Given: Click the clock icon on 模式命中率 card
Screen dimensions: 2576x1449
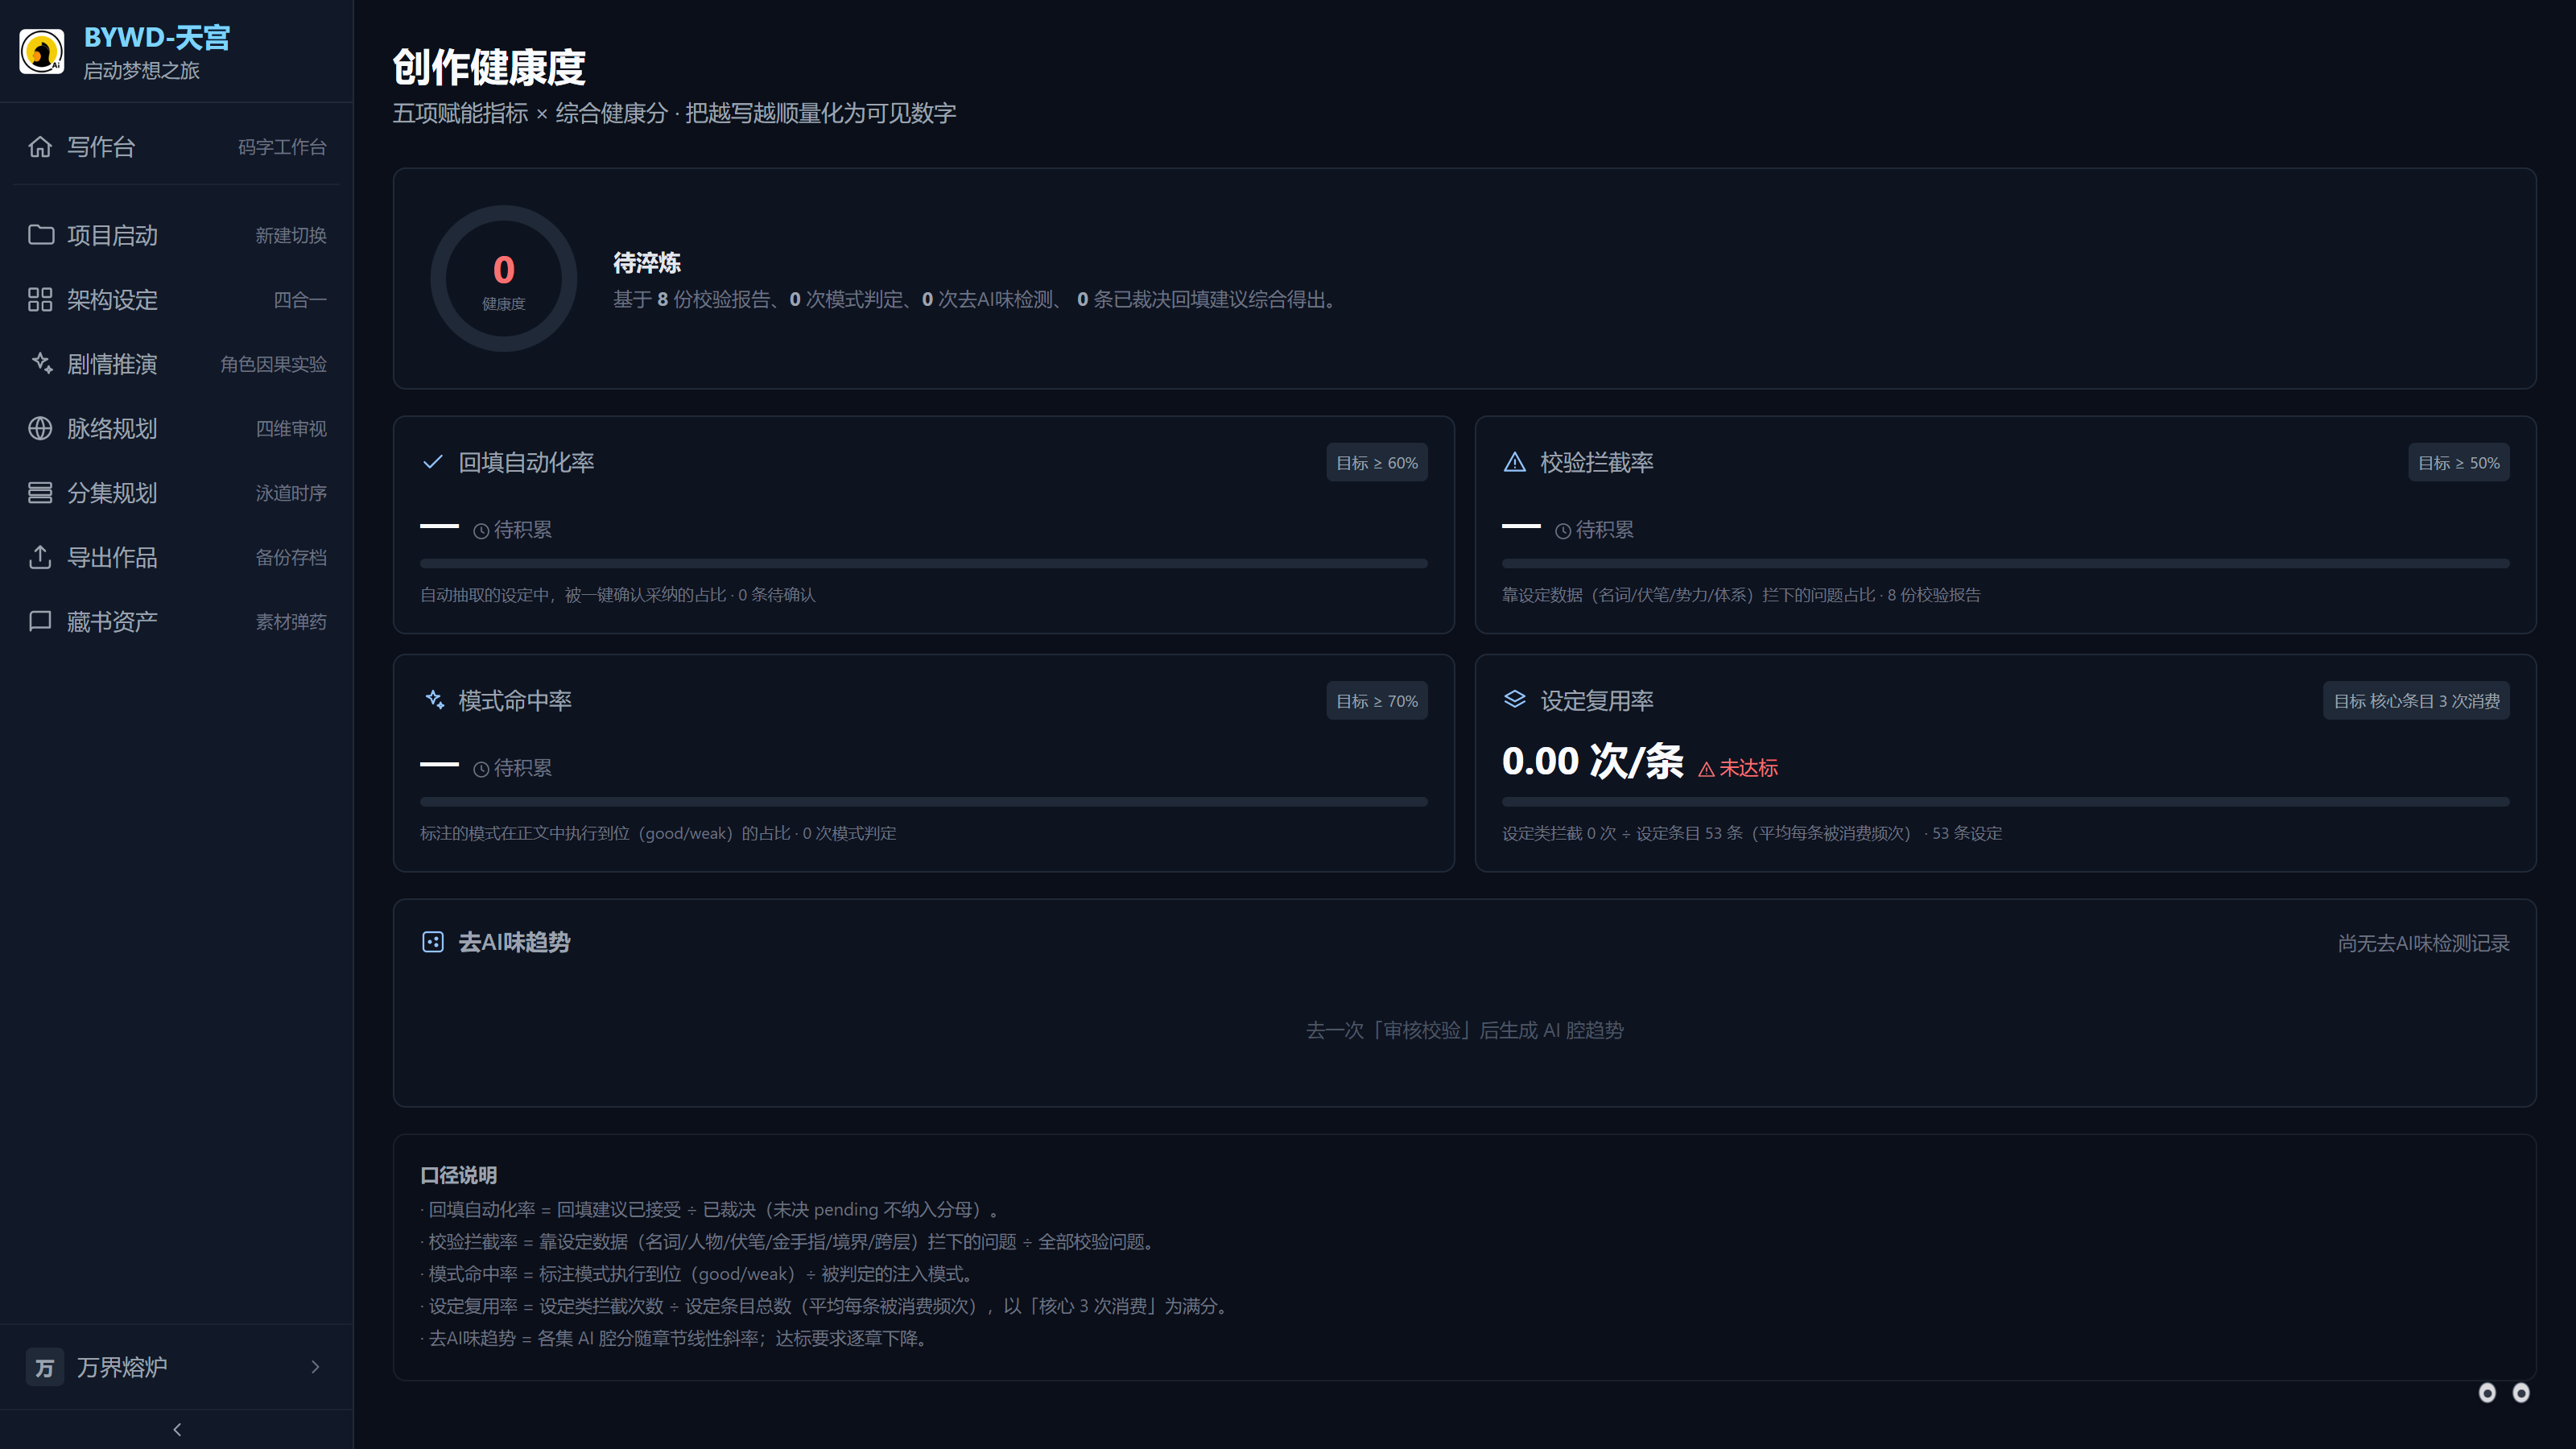Looking at the screenshot, I should (481, 769).
